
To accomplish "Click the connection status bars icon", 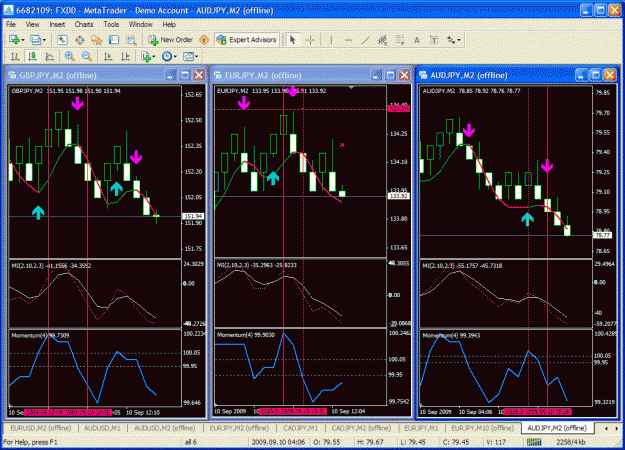I will tap(535, 442).
